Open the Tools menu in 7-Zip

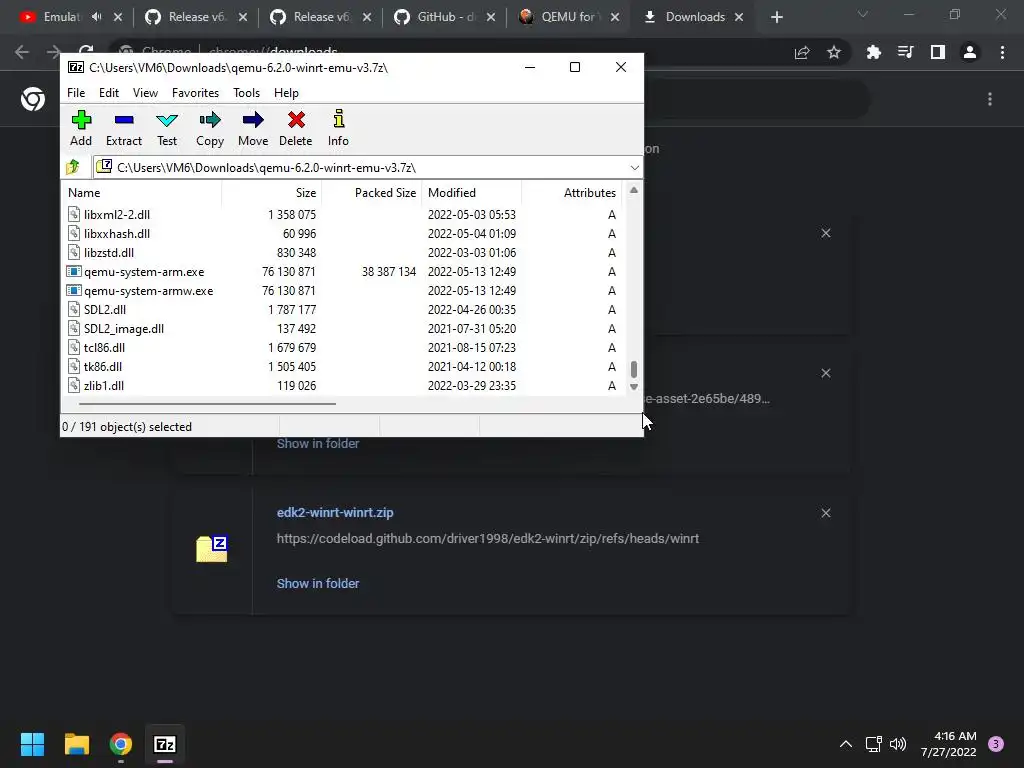coord(246,93)
